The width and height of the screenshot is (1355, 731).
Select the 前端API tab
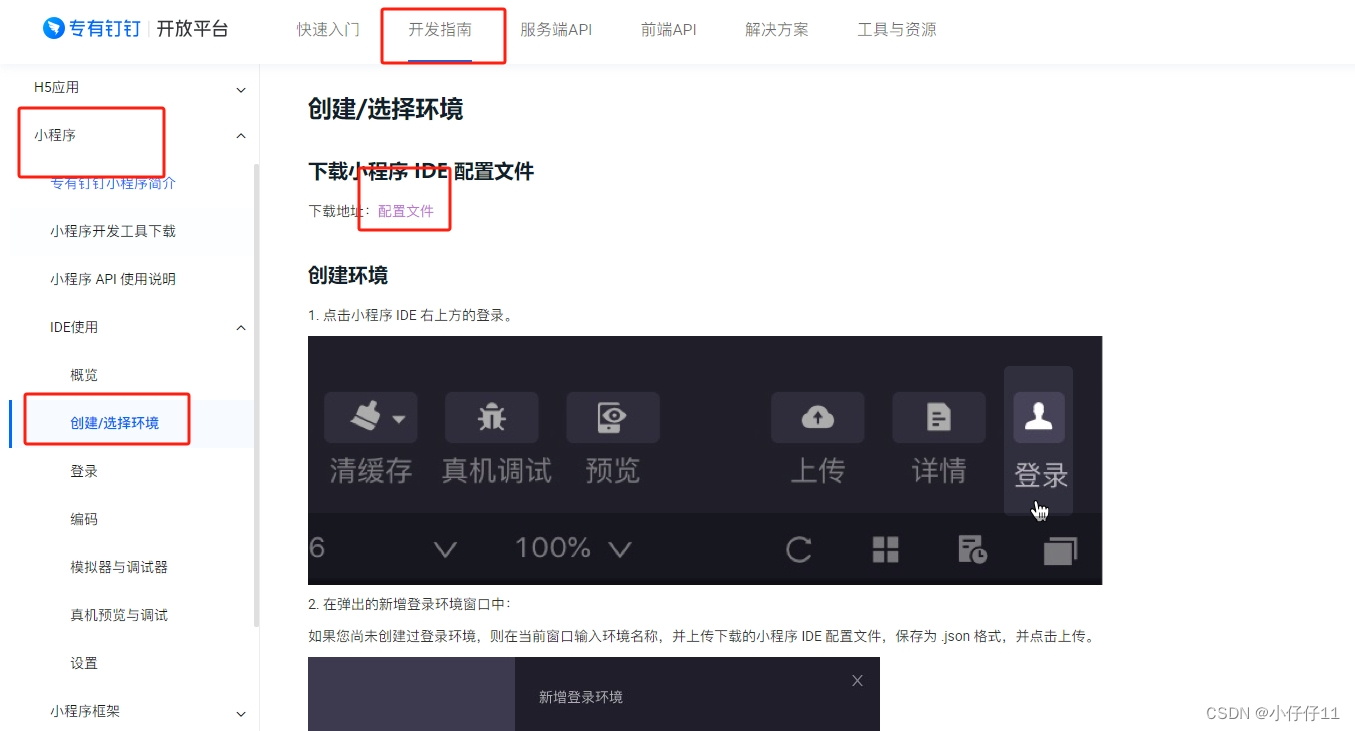pyautogui.click(x=669, y=29)
